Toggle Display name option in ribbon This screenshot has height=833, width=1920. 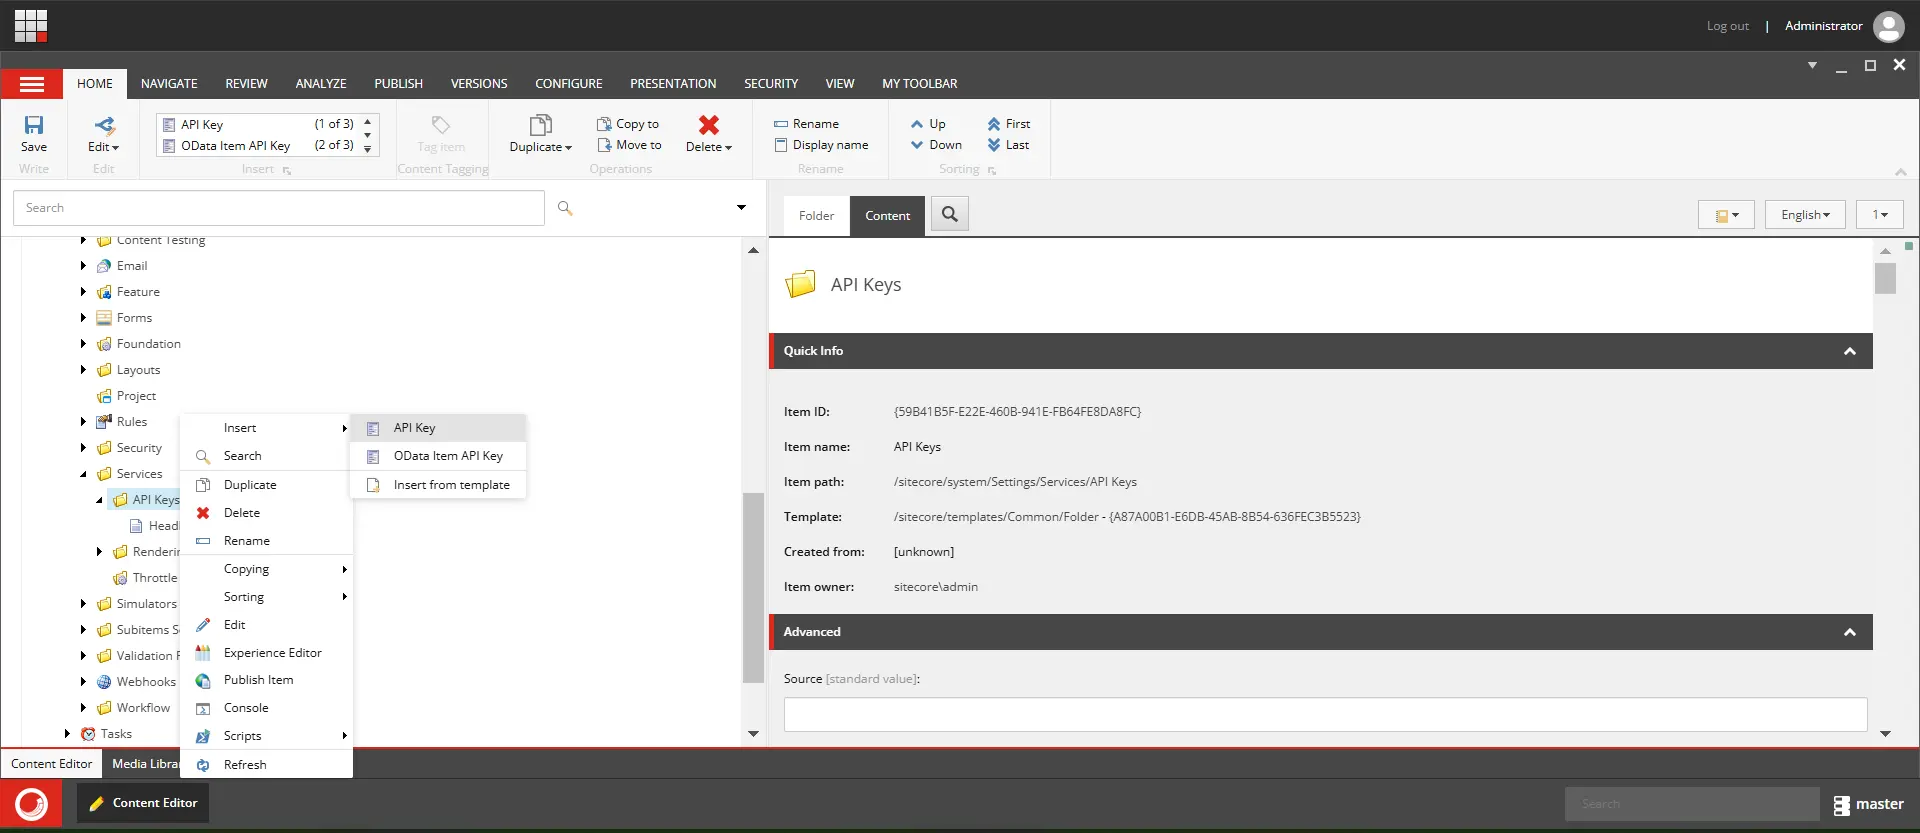tap(821, 145)
